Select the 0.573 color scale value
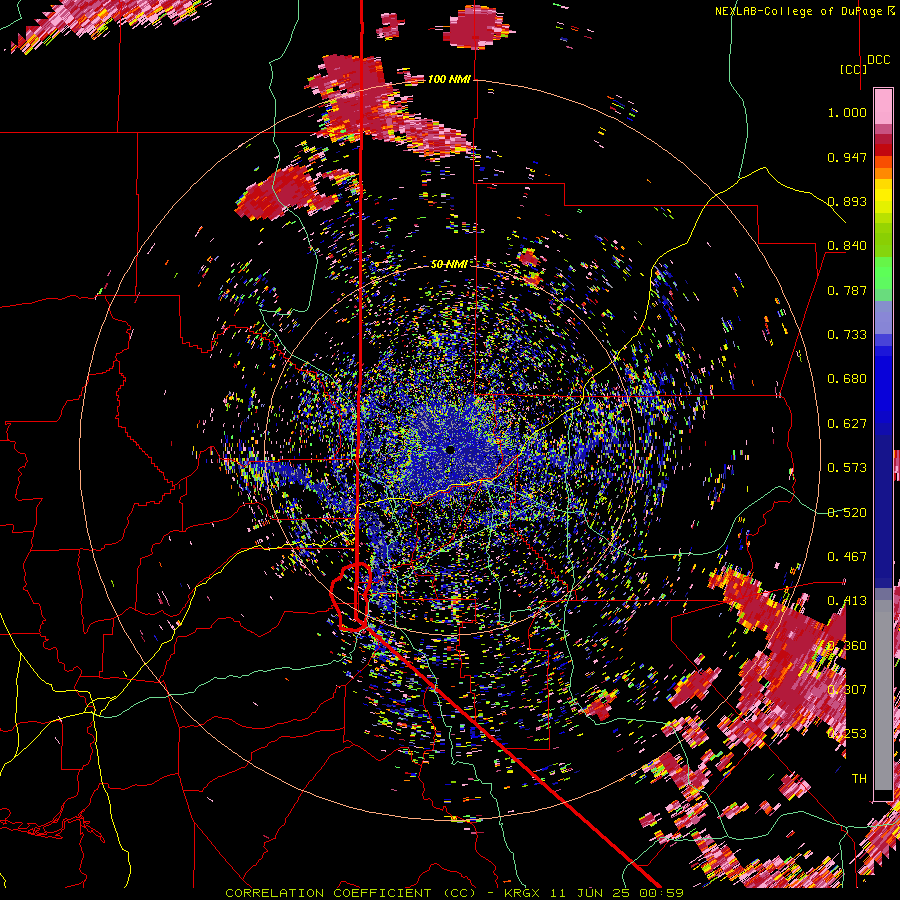This screenshot has width=900, height=900. (x=847, y=468)
